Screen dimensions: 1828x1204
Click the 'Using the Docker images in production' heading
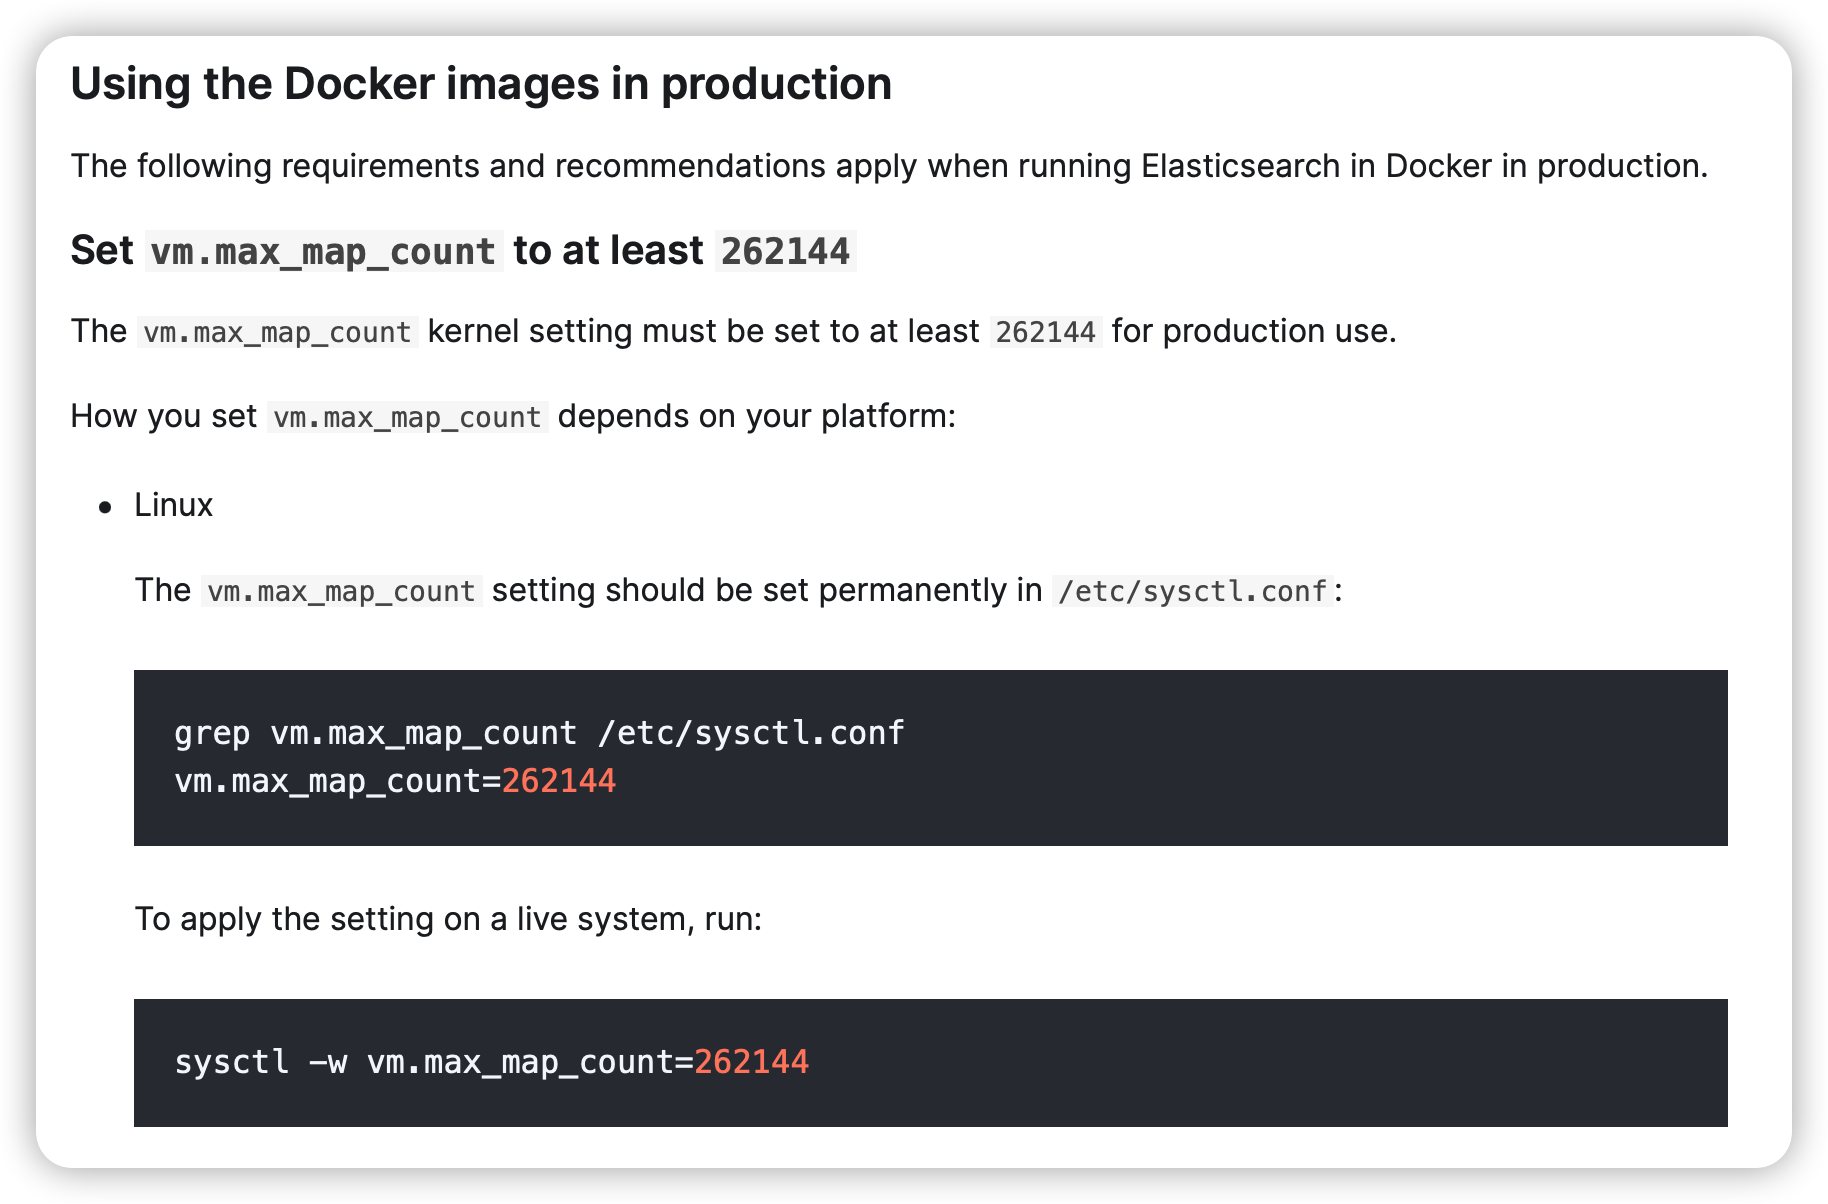tap(480, 84)
